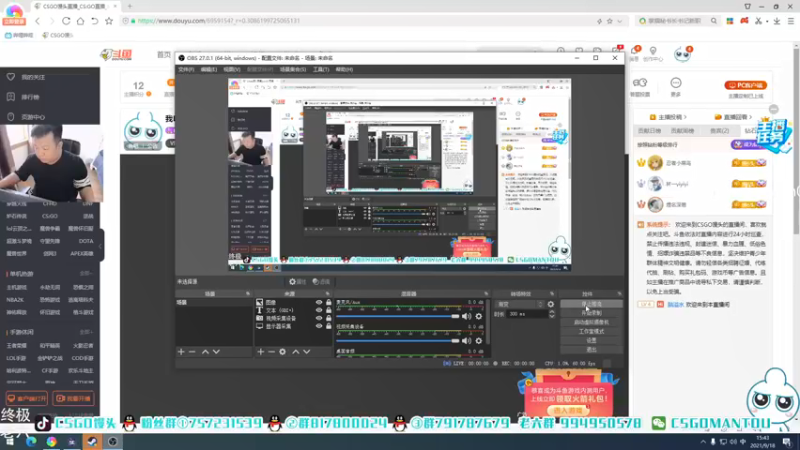
Task: Move the source up in the sources list
Action: point(295,352)
